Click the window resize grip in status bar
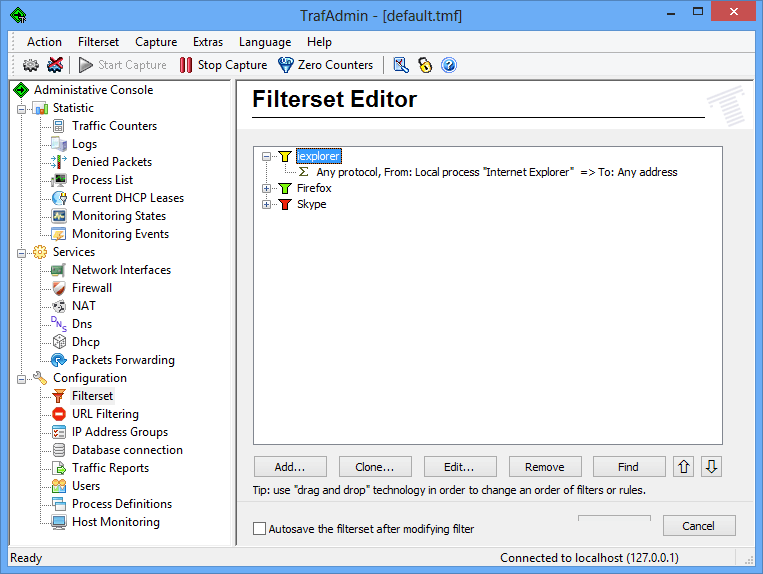 [x=749, y=560]
